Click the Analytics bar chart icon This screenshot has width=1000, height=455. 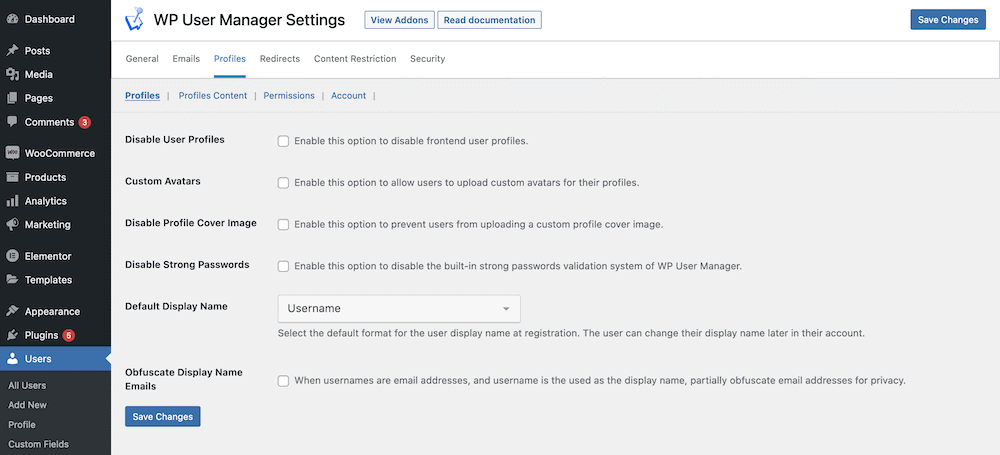click(12, 201)
